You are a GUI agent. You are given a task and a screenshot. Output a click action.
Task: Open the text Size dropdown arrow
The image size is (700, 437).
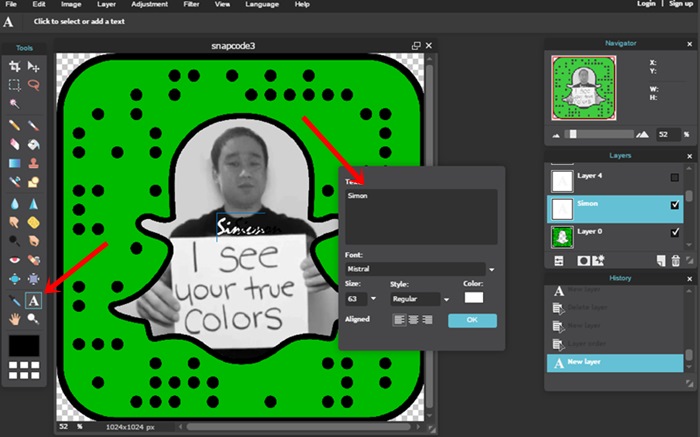[373, 299]
